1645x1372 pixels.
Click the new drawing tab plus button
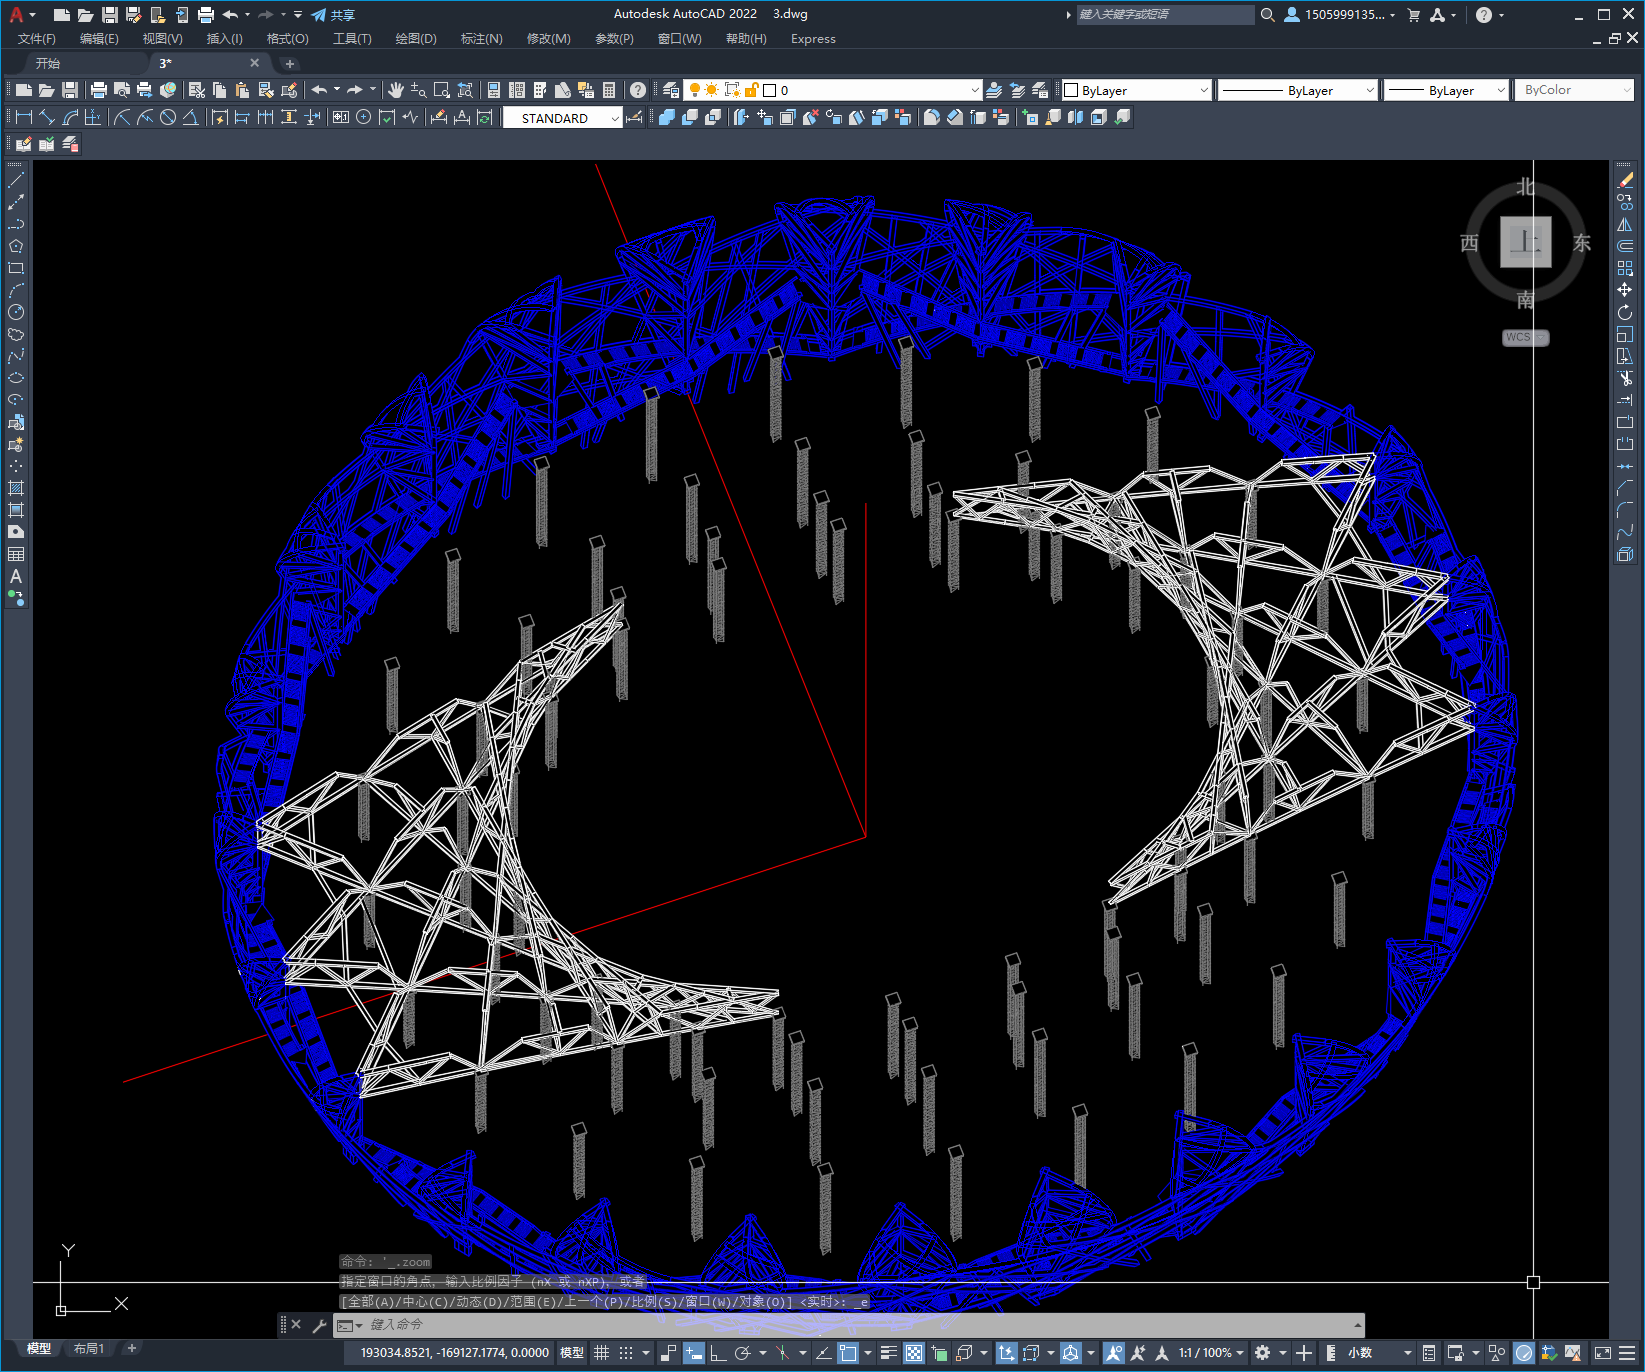[x=290, y=63]
